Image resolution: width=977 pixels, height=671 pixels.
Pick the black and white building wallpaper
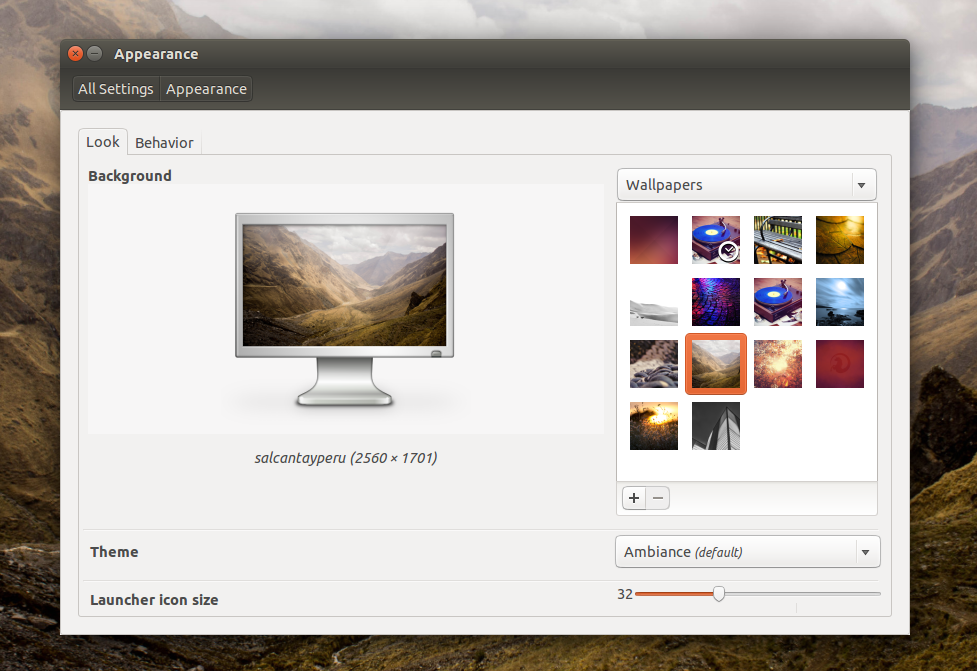tap(716, 426)
